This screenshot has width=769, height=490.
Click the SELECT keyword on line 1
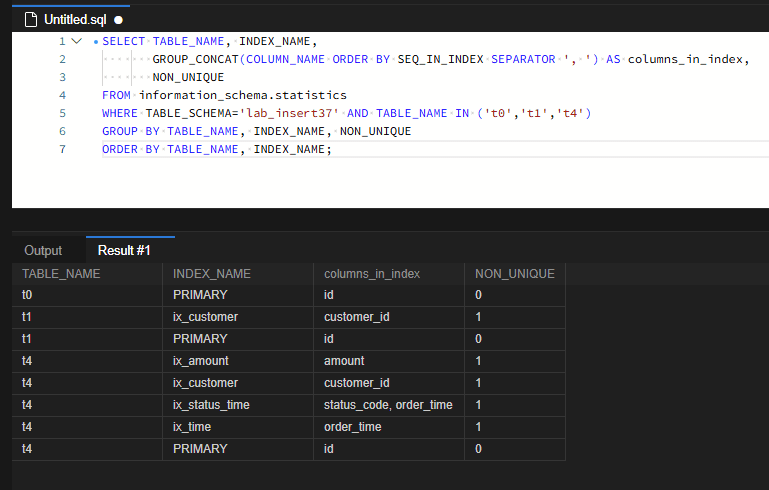tap(124, 41)
